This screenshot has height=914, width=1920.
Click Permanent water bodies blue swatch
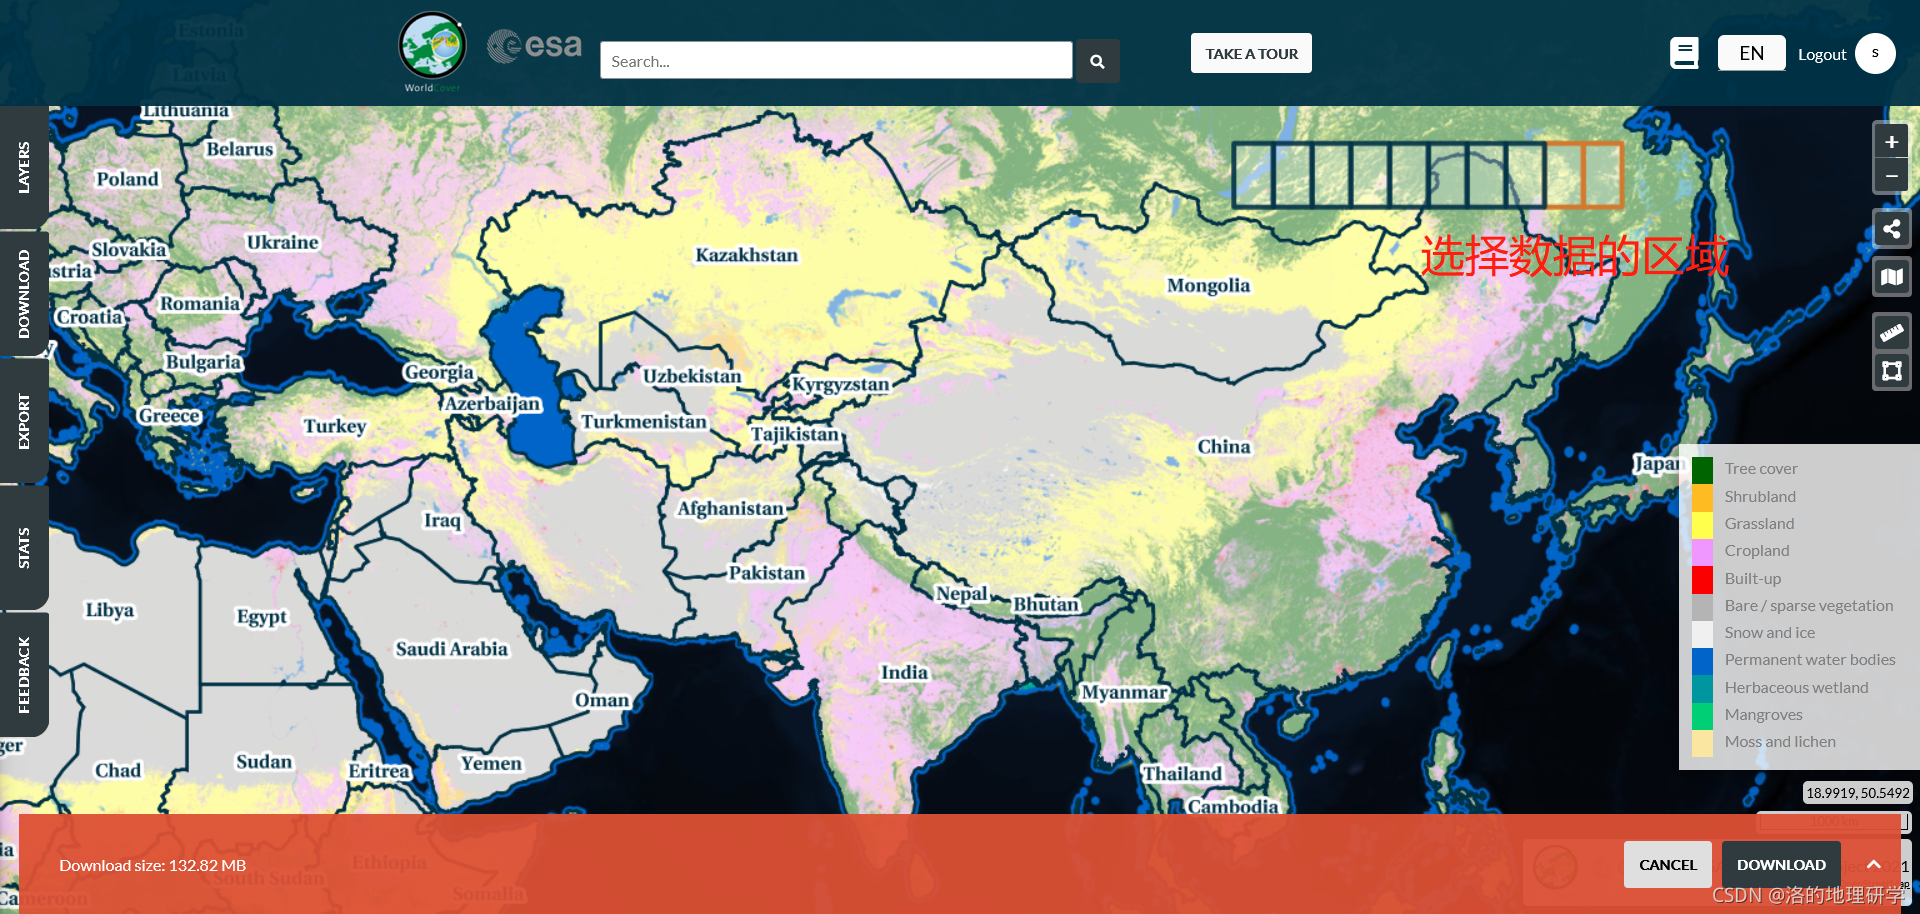1702,660
